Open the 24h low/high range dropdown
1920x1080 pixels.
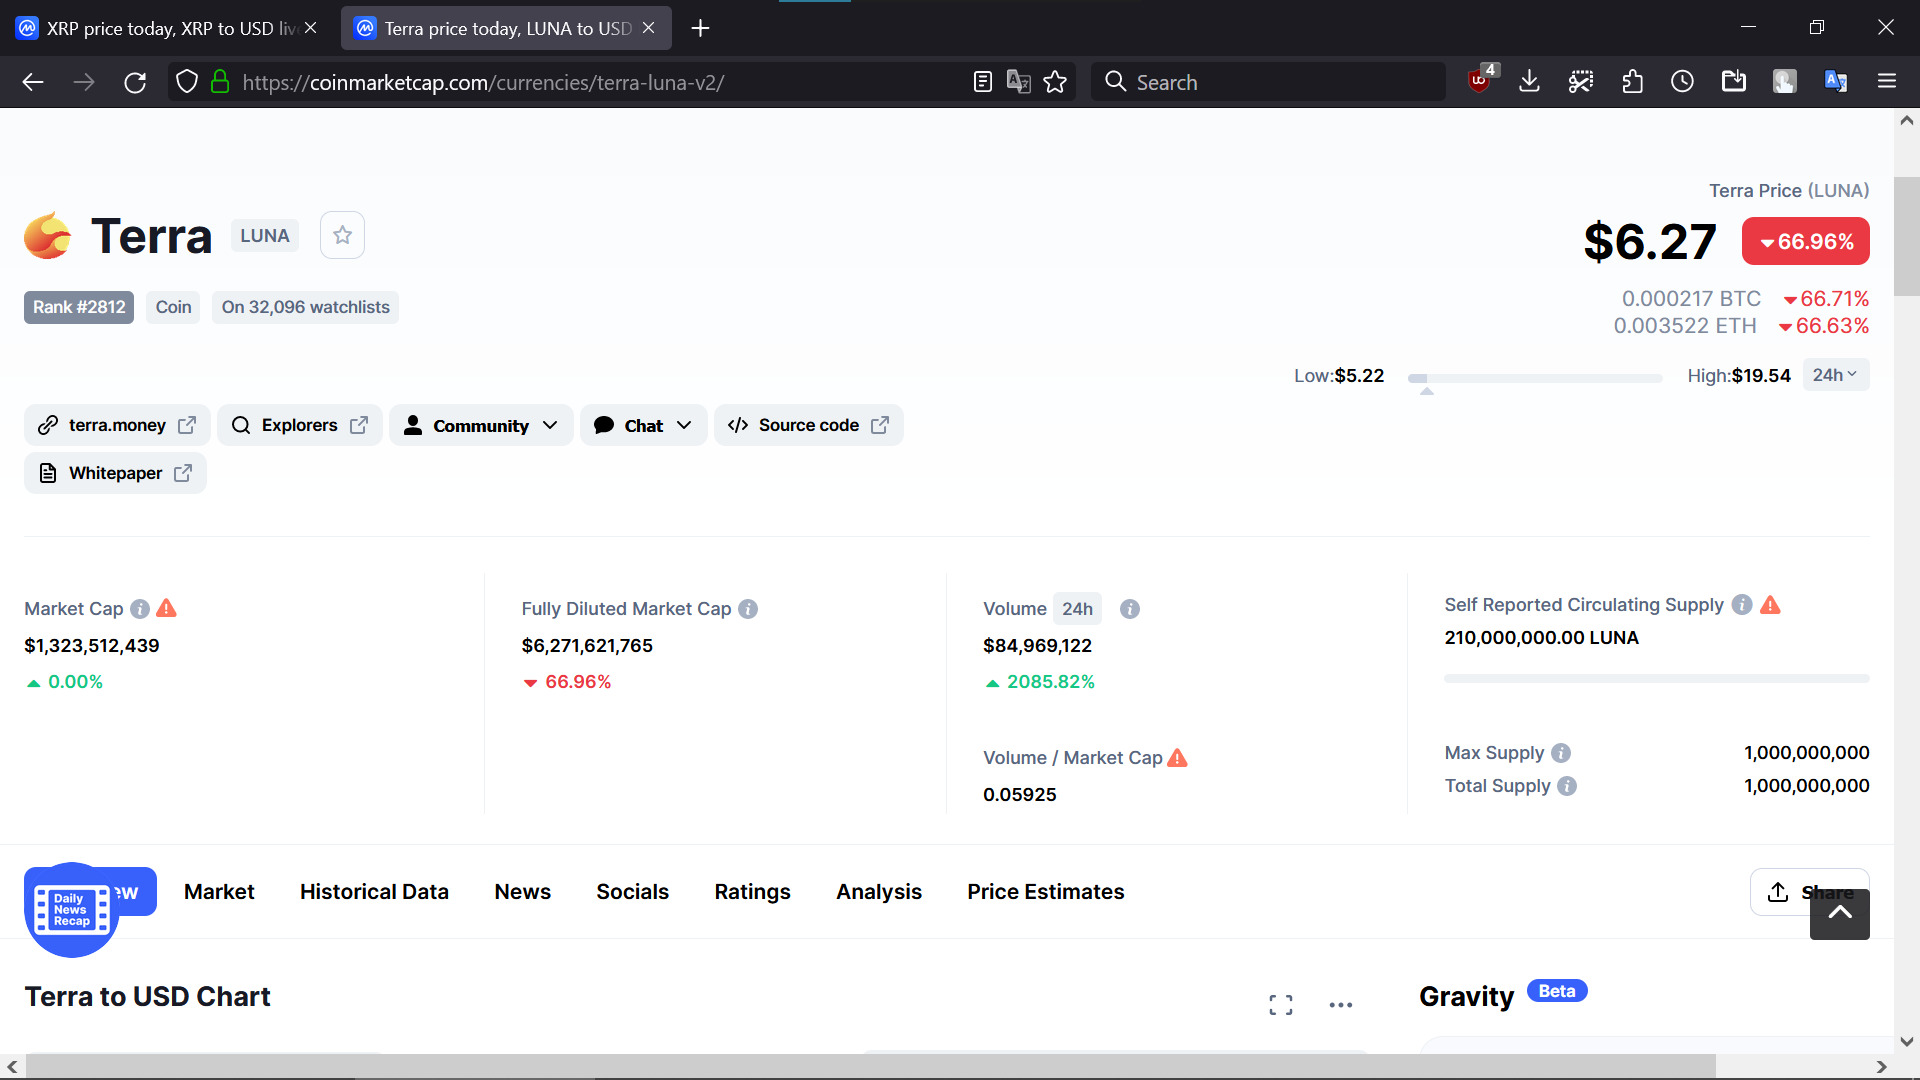coord(1835,375)
